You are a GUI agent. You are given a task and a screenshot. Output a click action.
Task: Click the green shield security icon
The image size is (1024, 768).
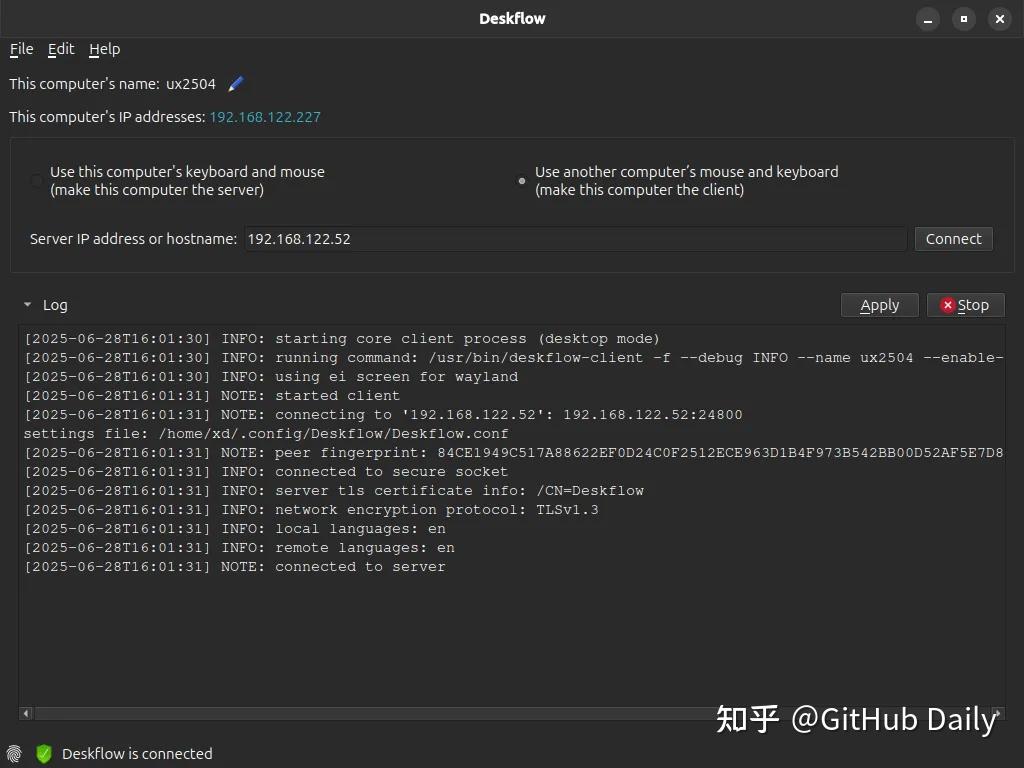[44, 753]
